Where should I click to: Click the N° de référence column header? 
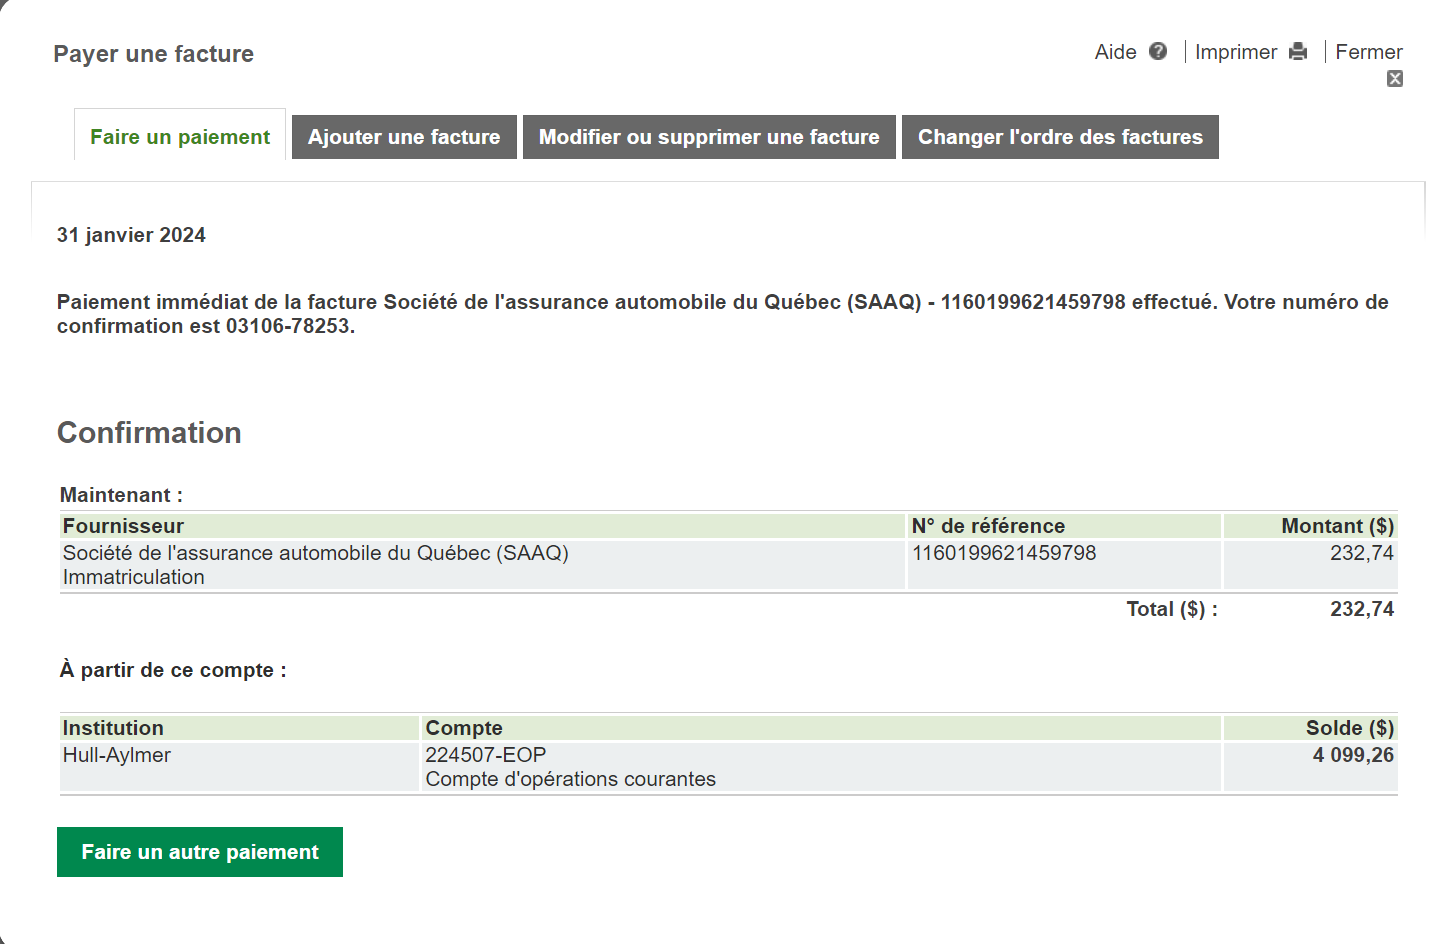(1064, 526)
